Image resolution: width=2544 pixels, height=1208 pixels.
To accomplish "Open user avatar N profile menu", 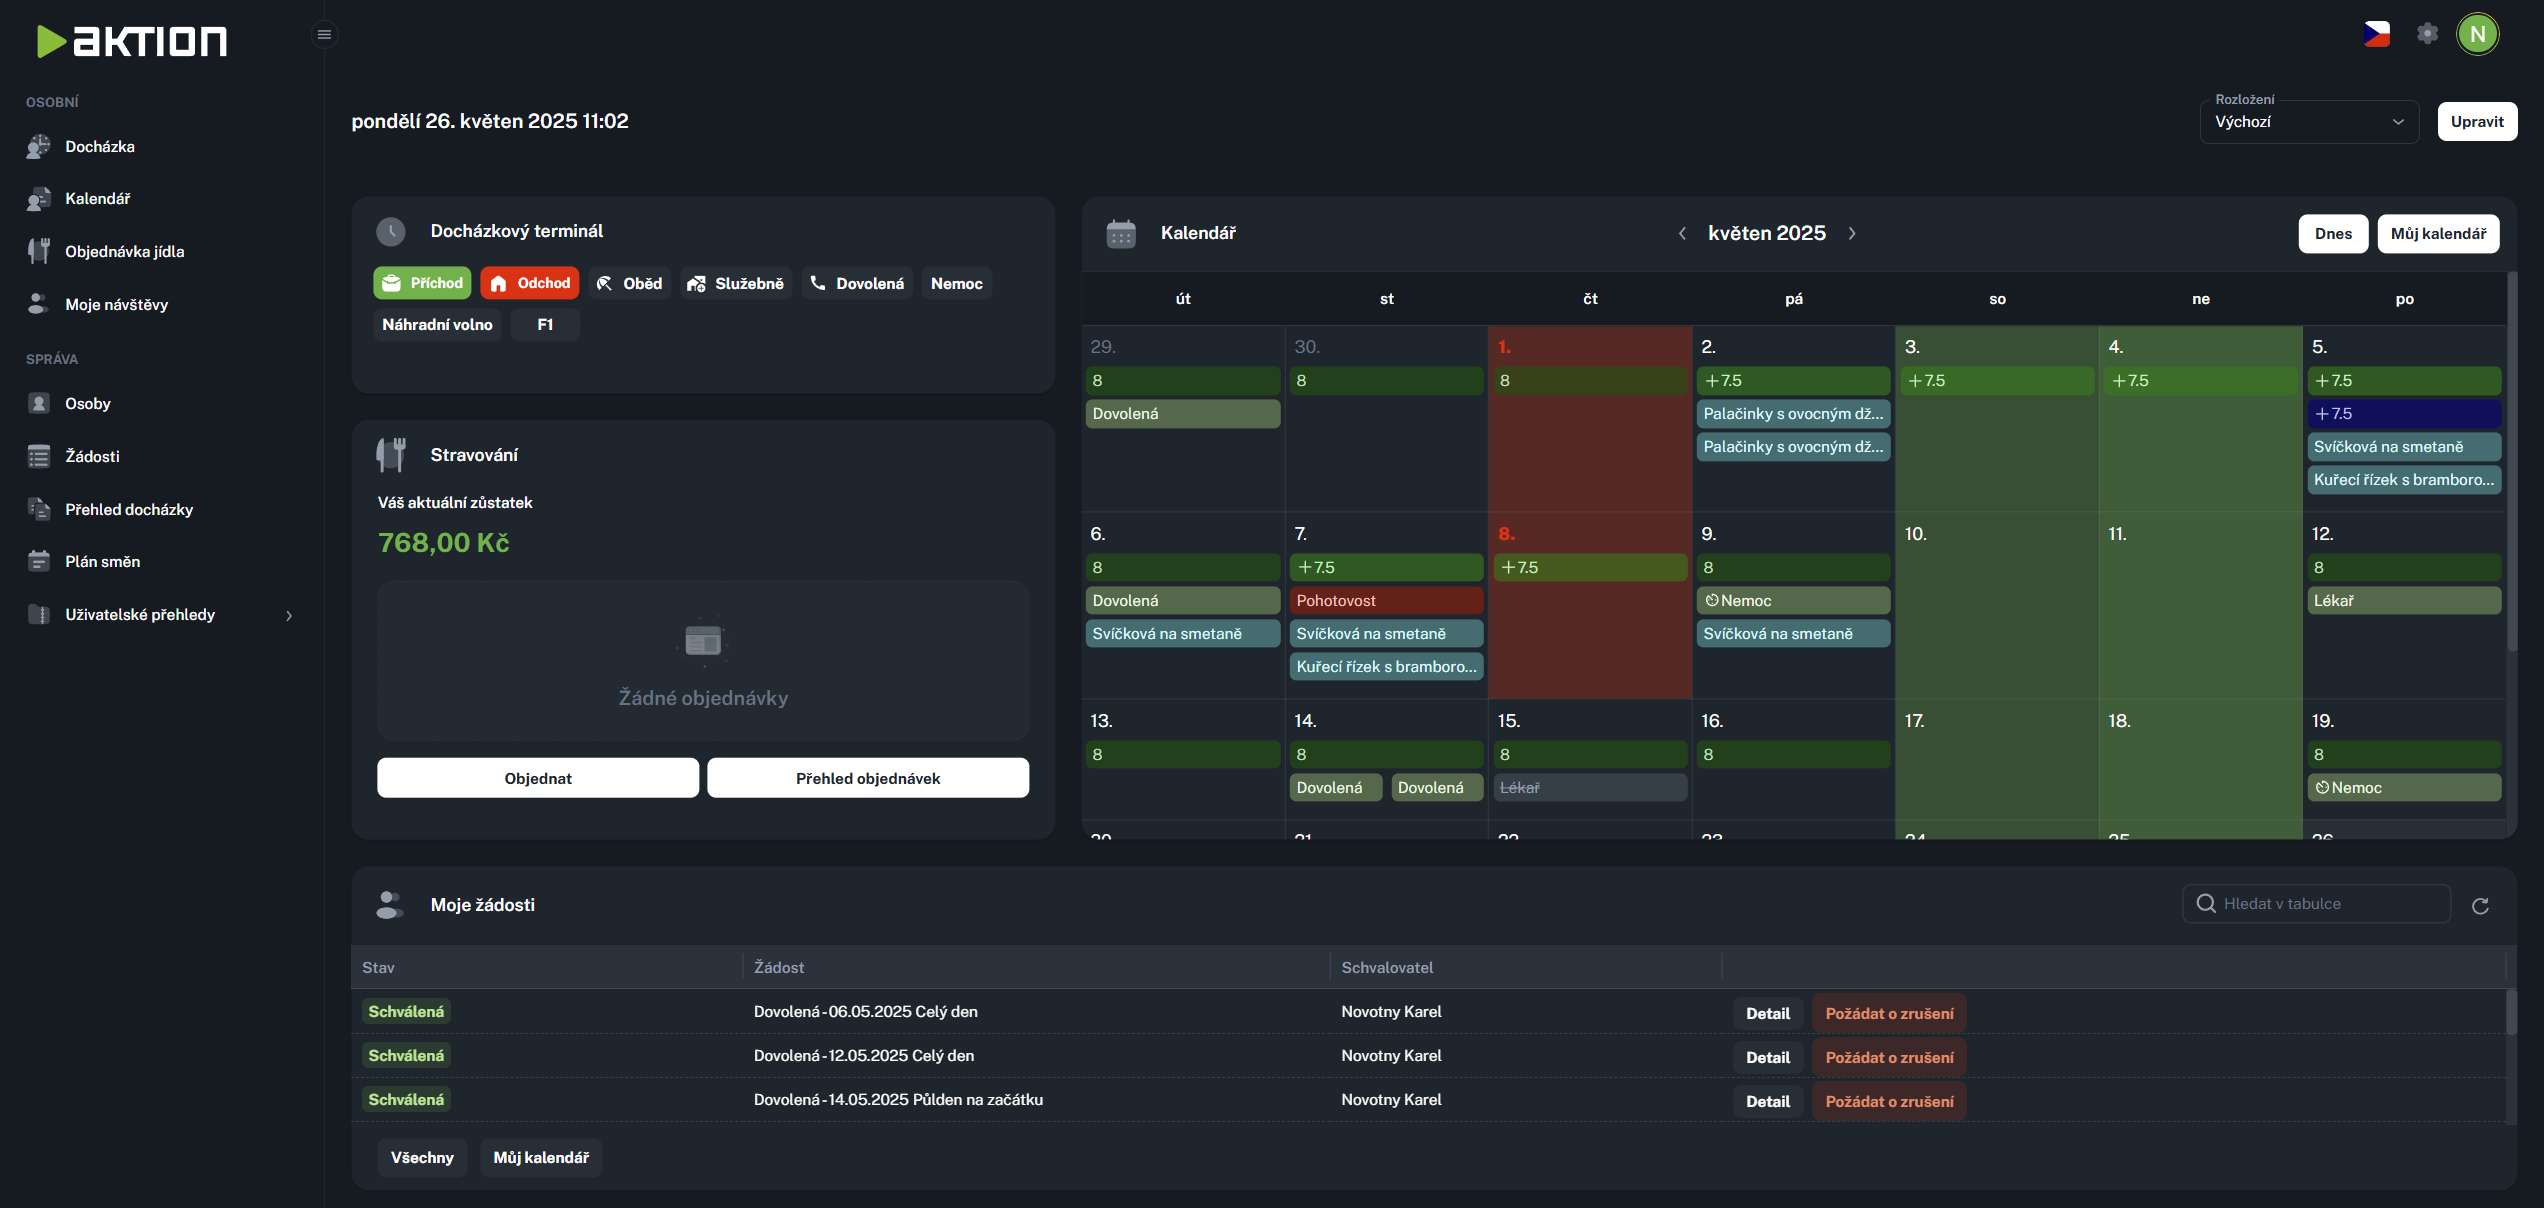I will tap(2477, 34).
